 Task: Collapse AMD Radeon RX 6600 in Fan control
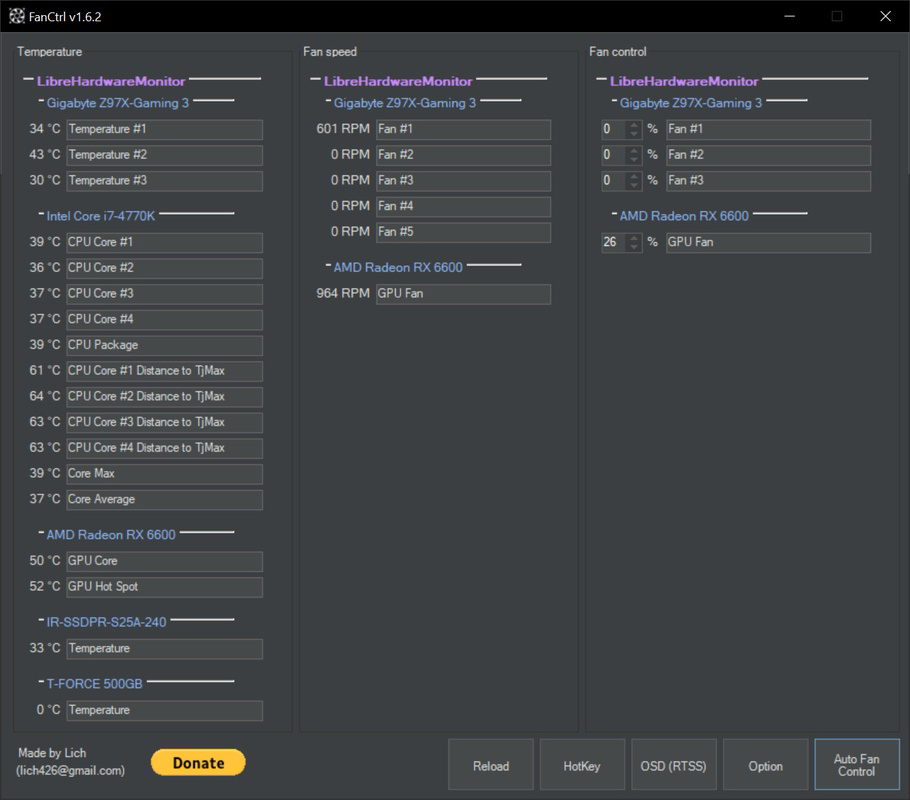615,214
